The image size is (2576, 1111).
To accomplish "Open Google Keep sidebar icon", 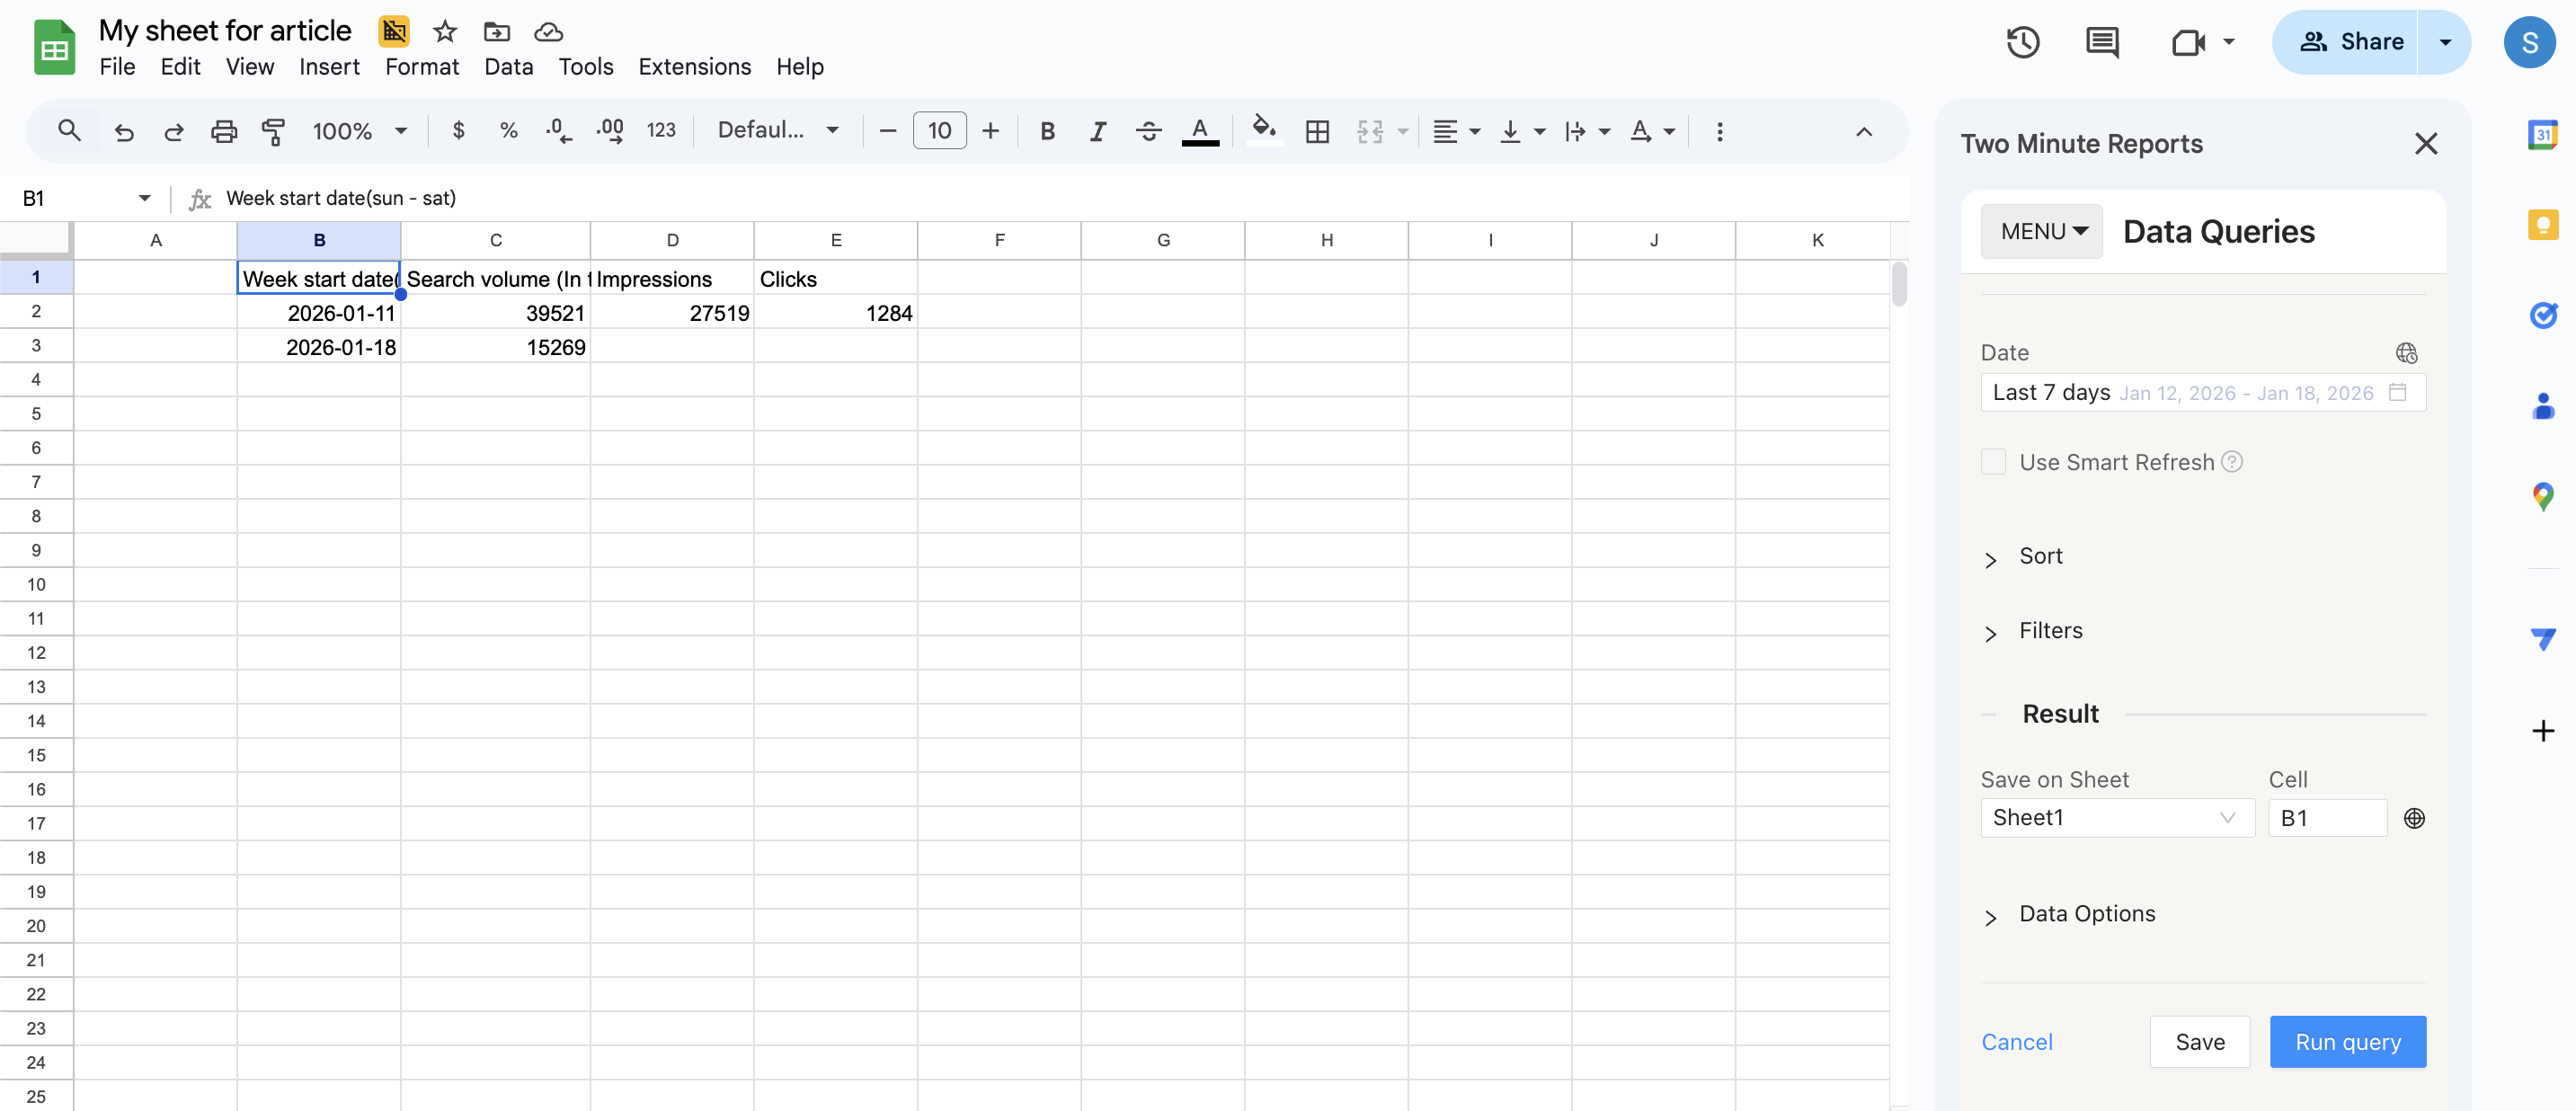I will pos(2542,225).
